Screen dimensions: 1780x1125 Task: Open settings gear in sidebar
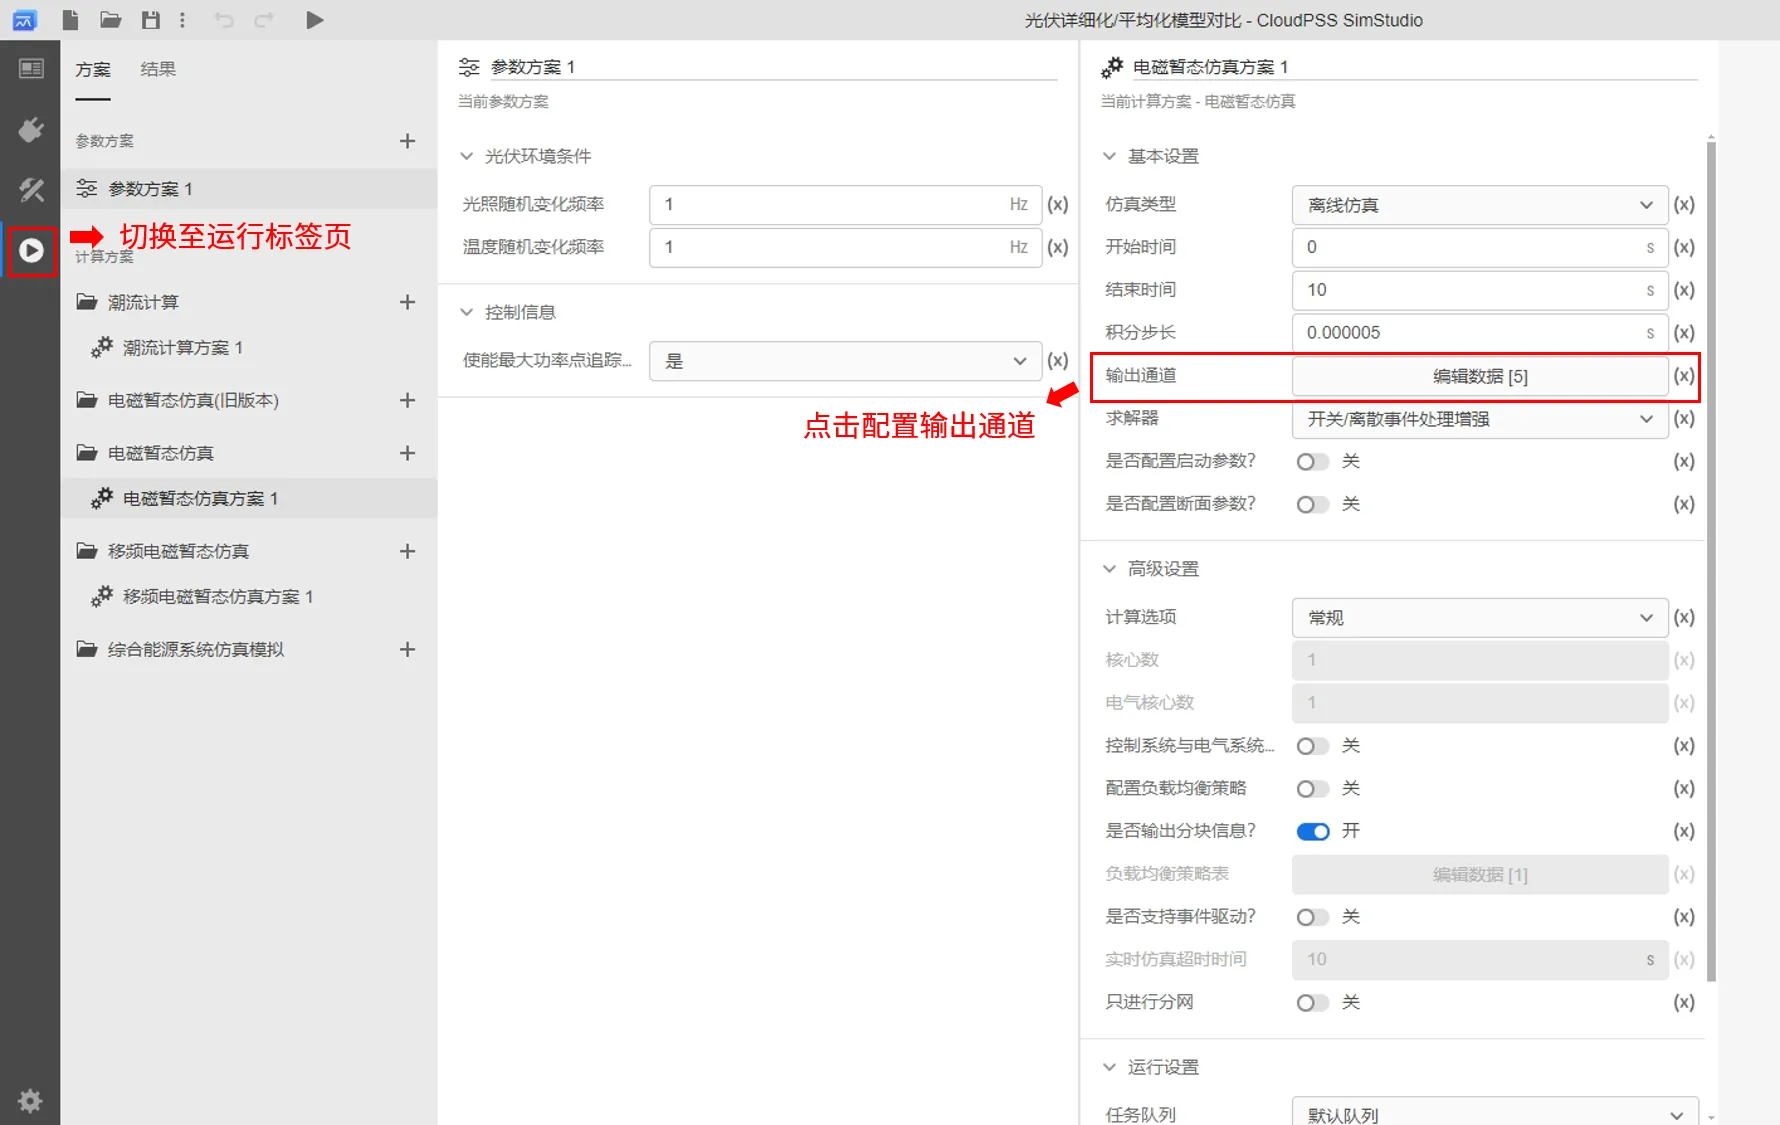(30, 1101)
